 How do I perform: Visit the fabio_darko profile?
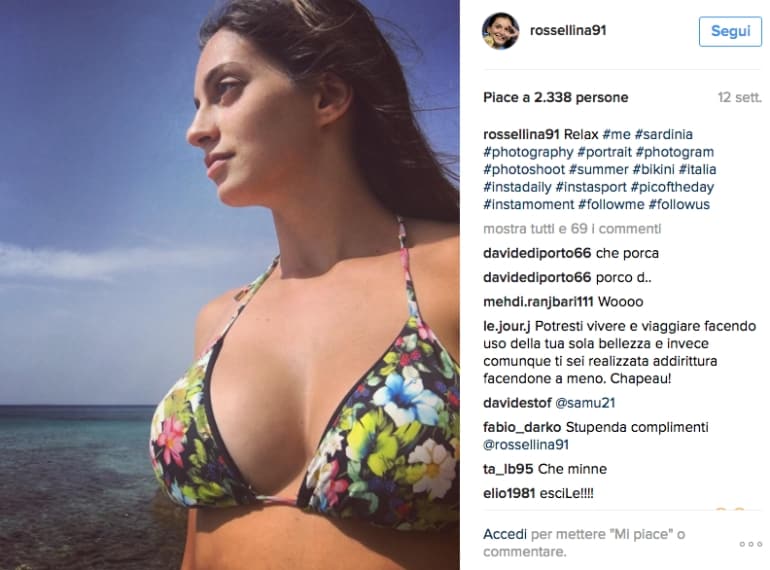(x=522, y=428)
